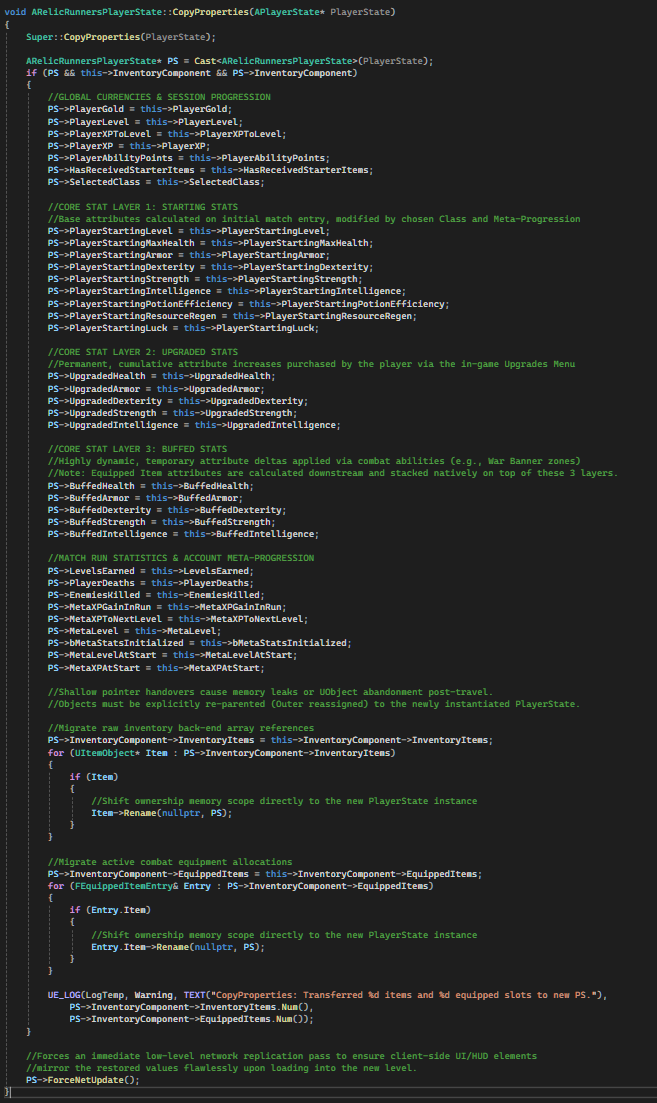Click the PS->MetaLevelAtStart assignment line
This screenshot has width=657, height=1103.
pos(172,655)
